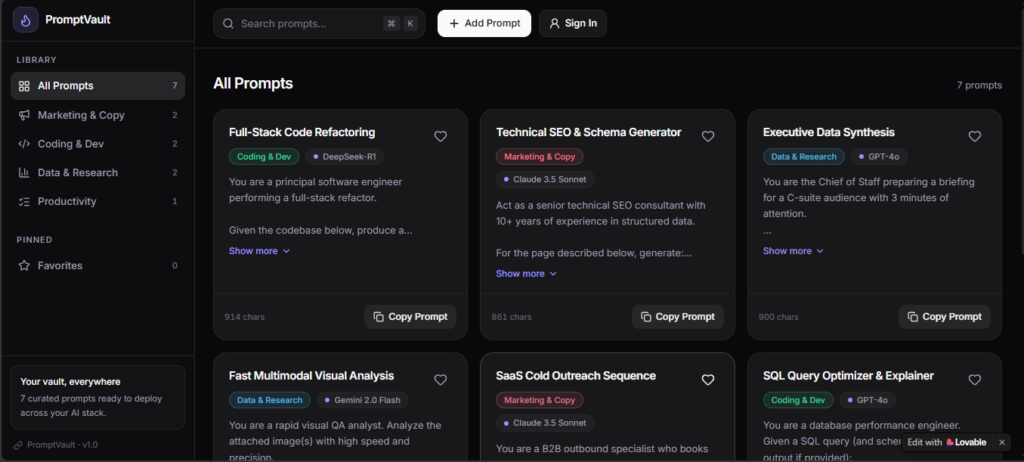Click copy icon on Technical SEO card
This screenshot has height=462, width=1024.
[x=646, y=317]
